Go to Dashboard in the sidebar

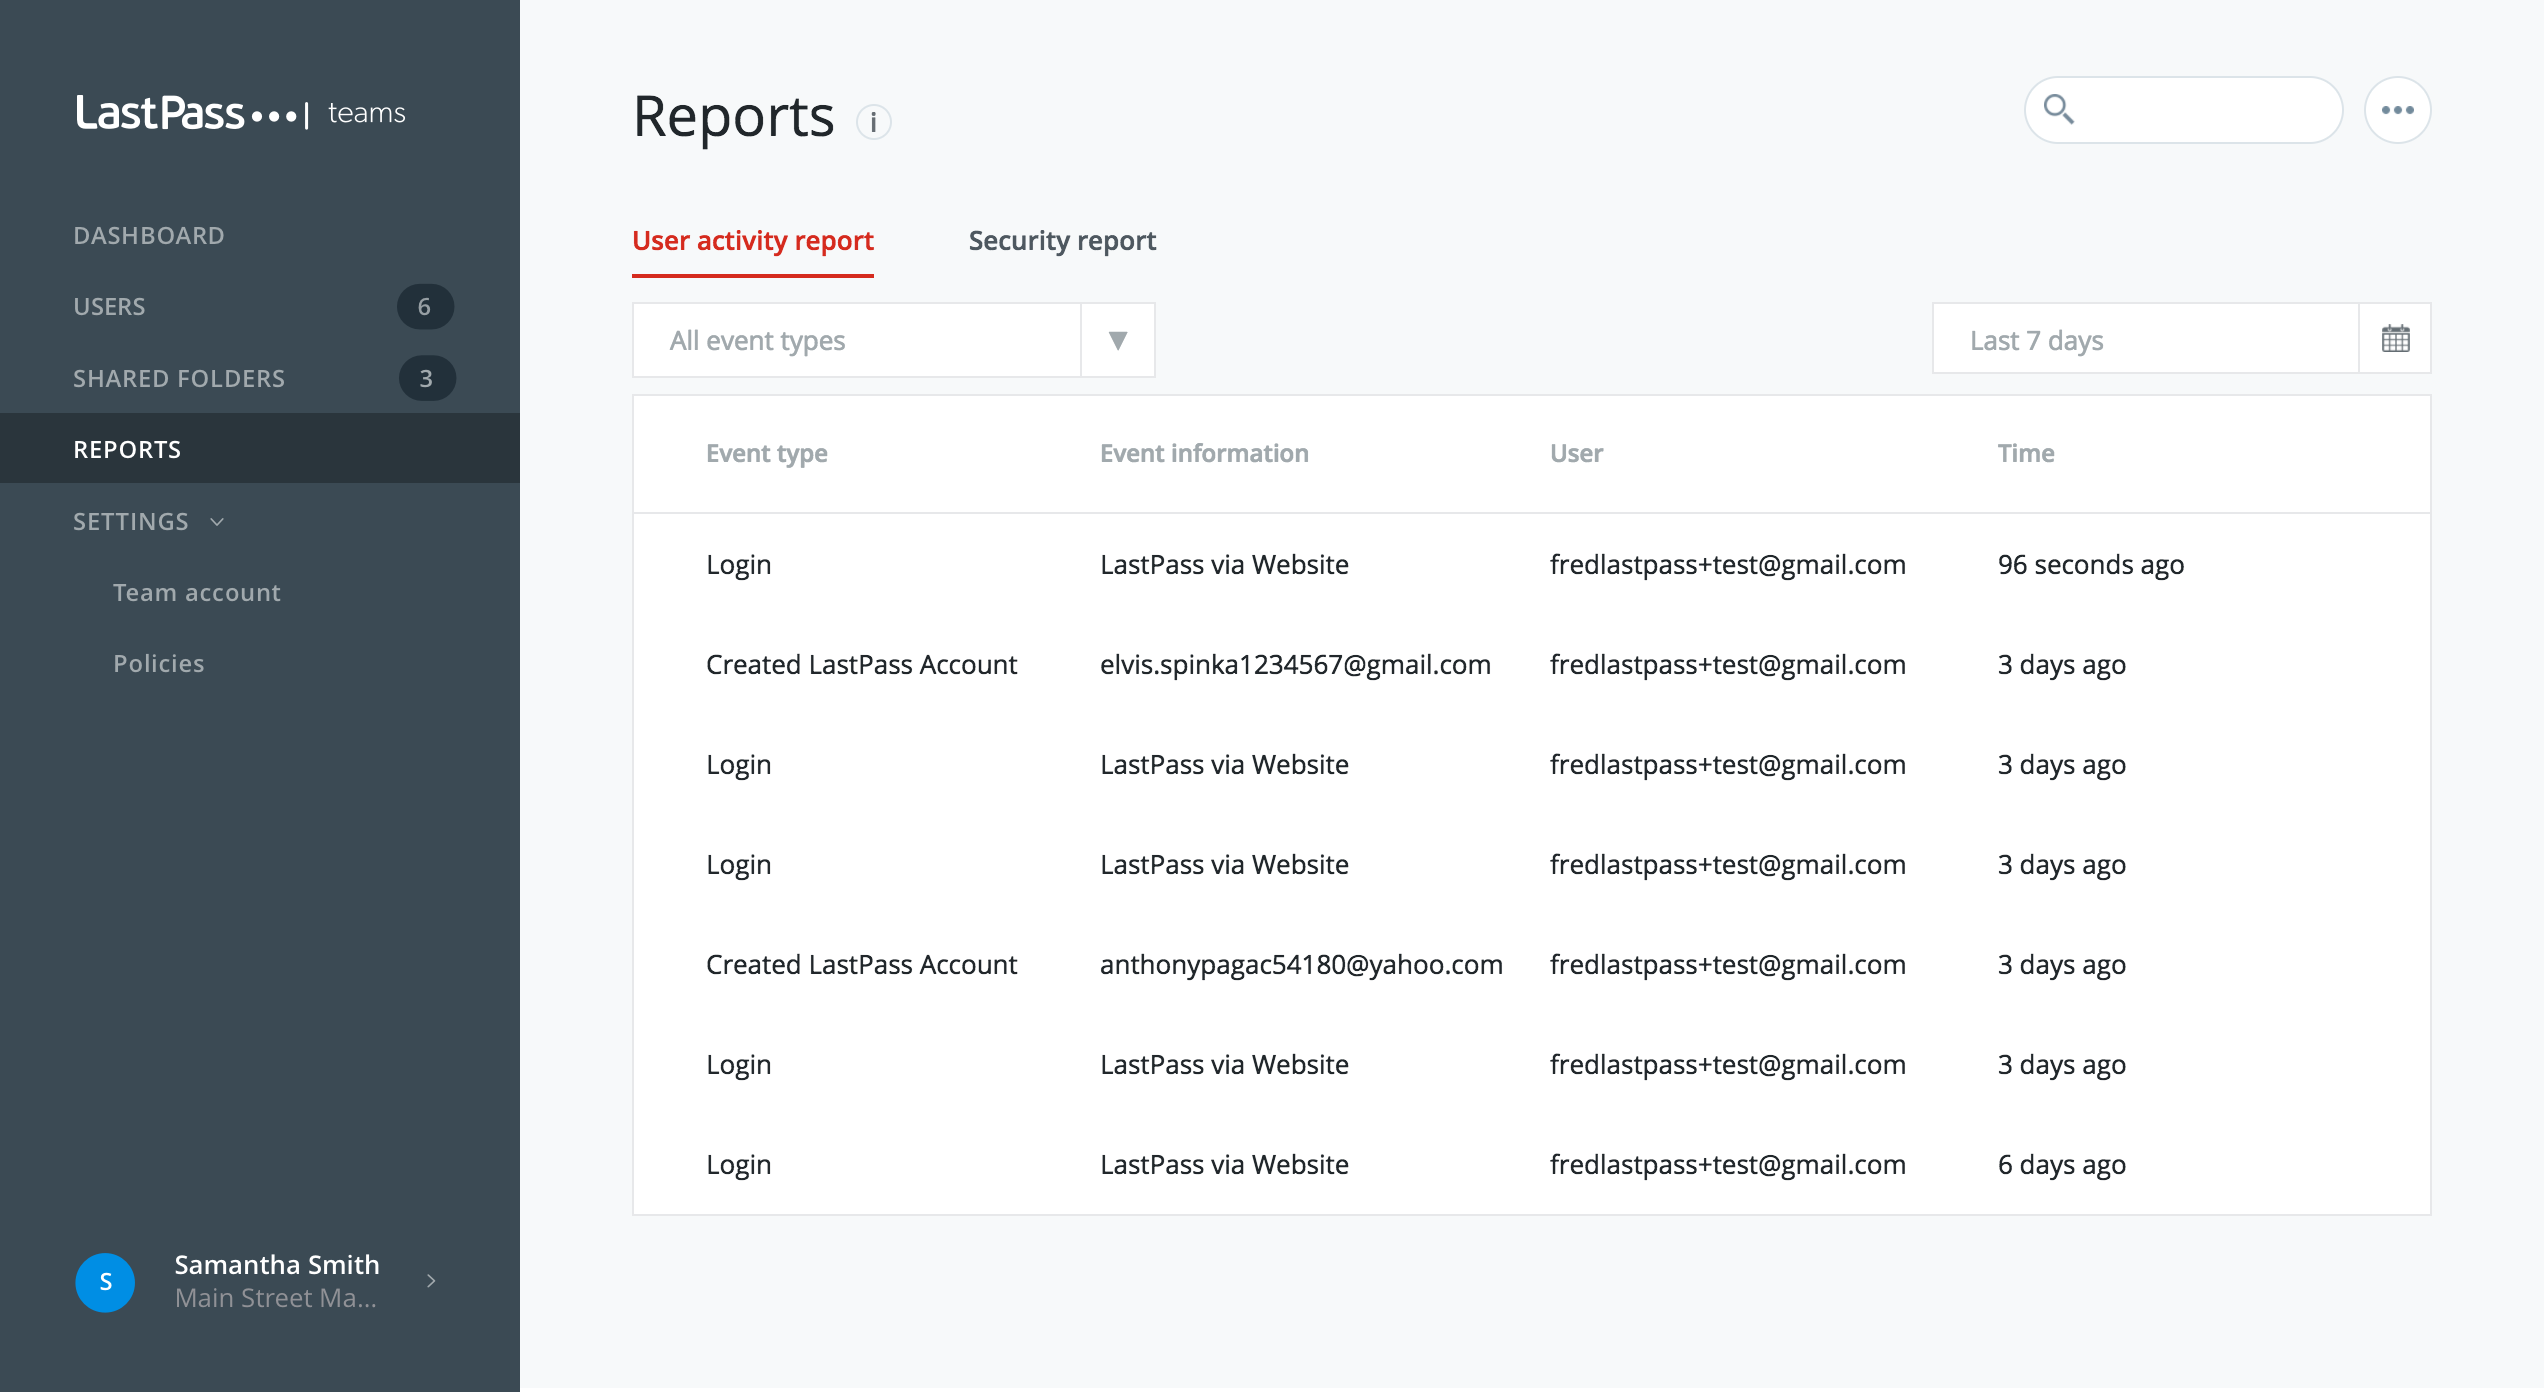pos(149,236)
